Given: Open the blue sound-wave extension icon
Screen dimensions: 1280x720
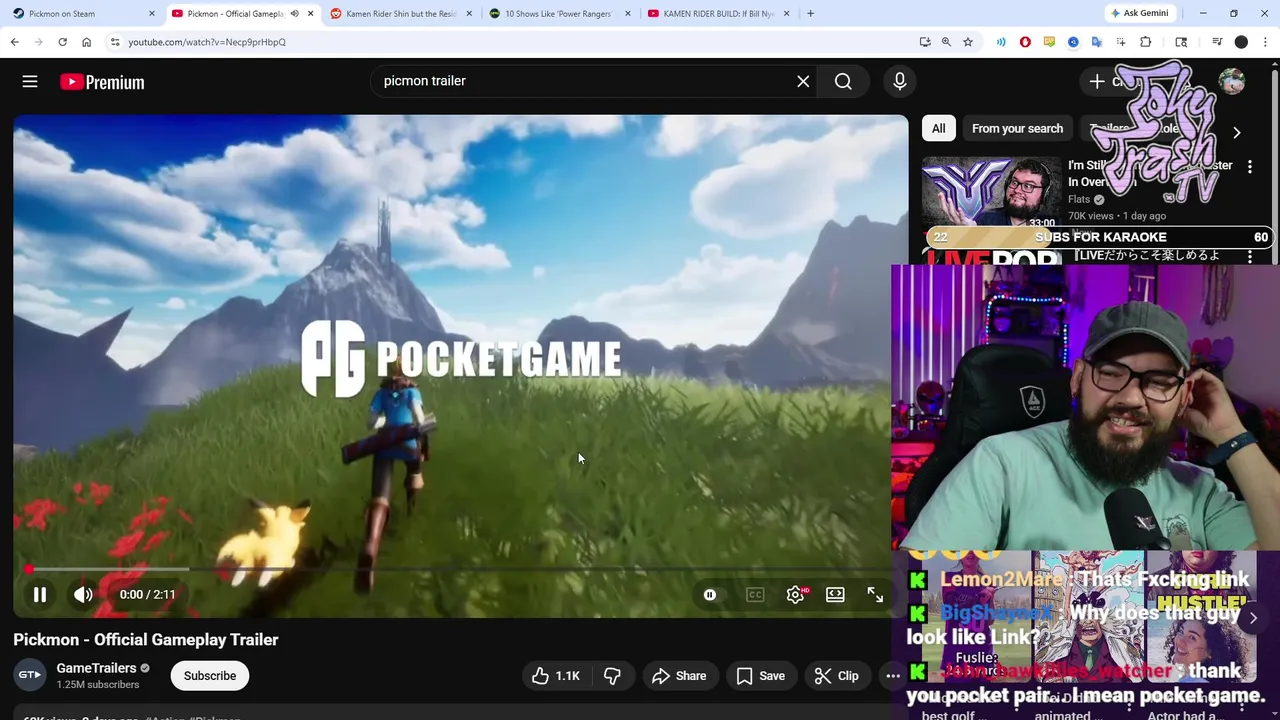Looking at the screenshot, I should pyautogui.click(x=1001, y=42).
